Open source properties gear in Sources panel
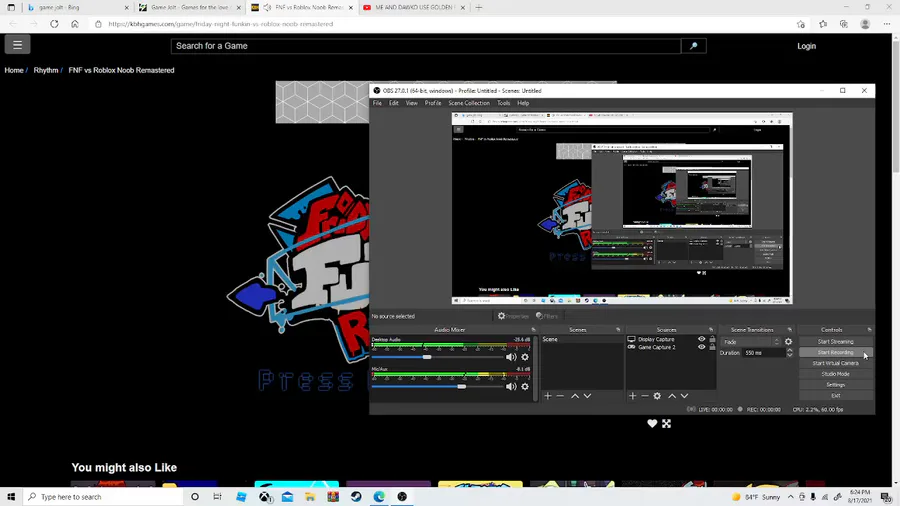The width and height of the screenshot is (900, 506). 657,396
